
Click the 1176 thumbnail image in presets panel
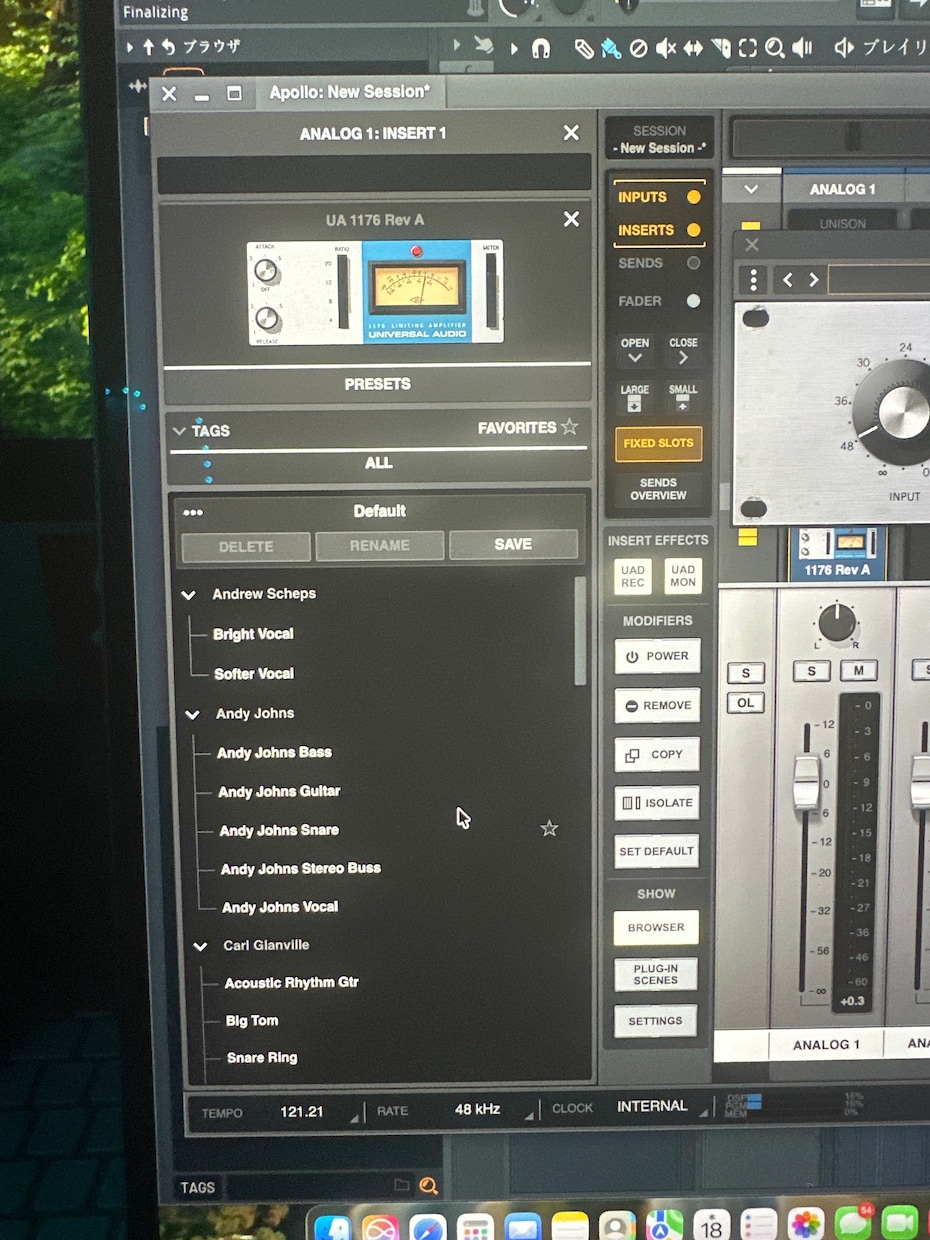[x=375, y=292]
